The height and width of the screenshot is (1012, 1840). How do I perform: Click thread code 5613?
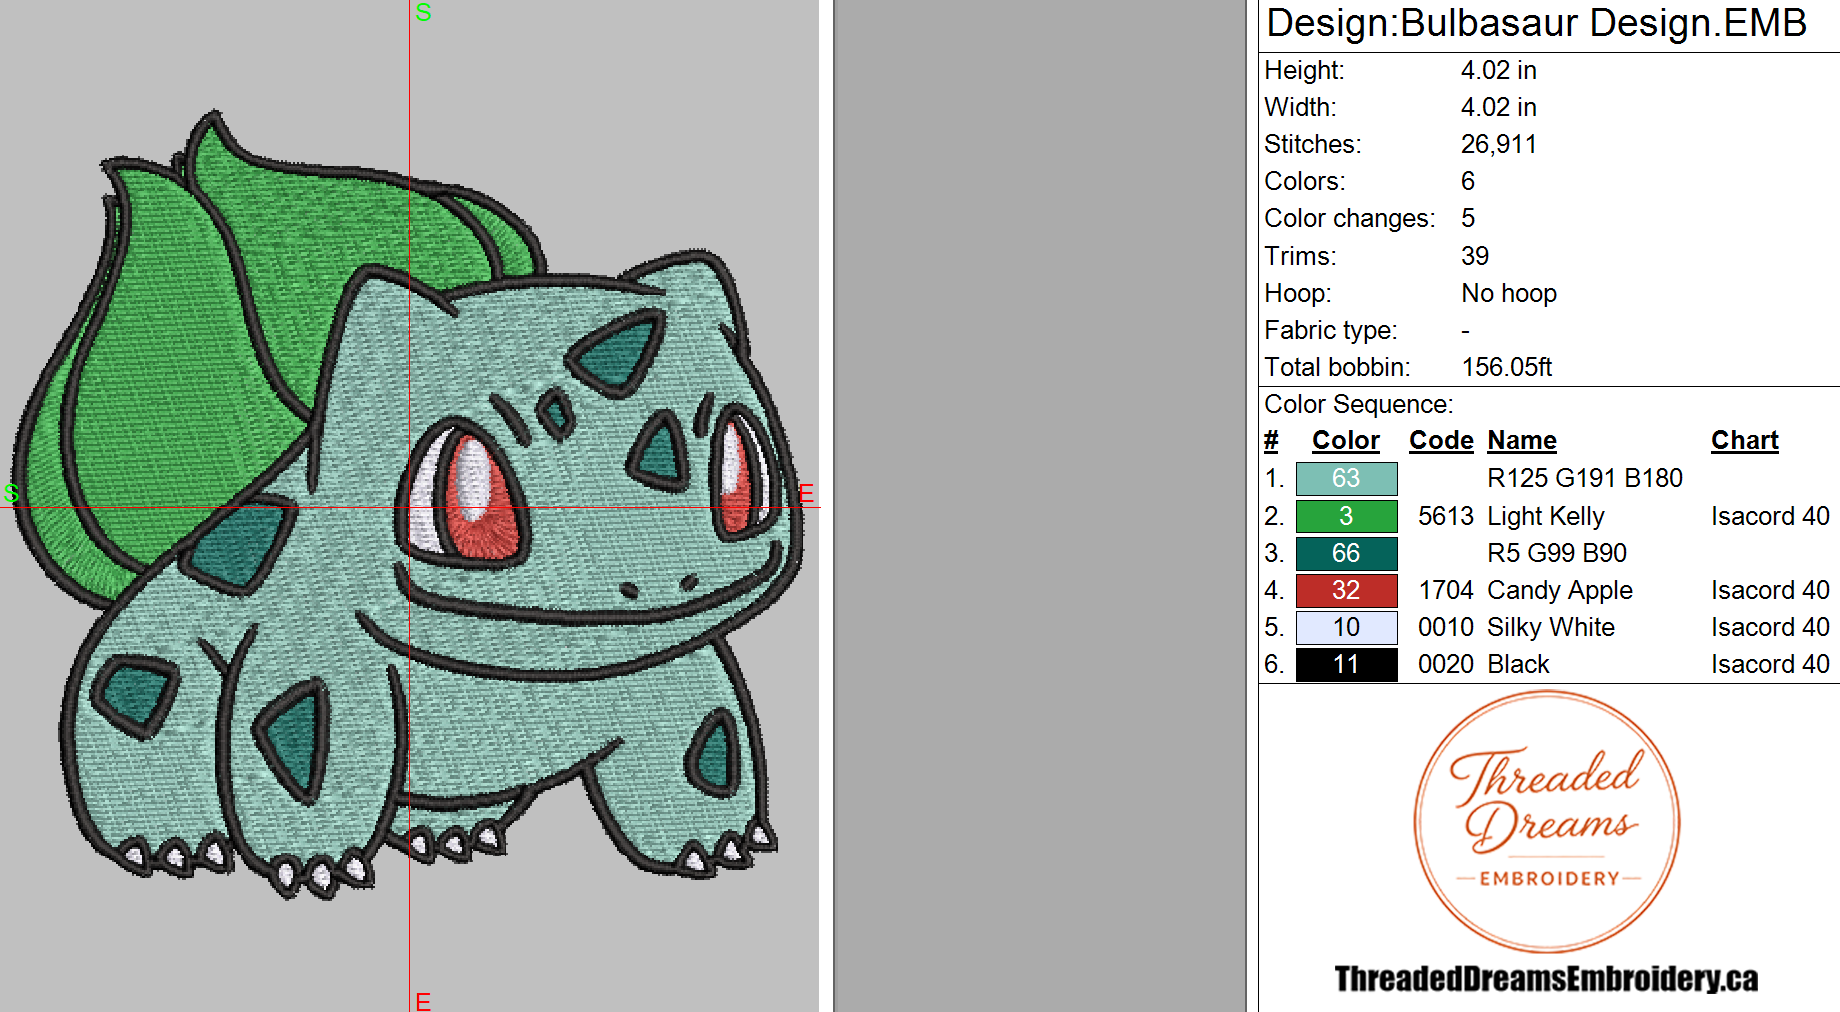tap(1446, 516)
